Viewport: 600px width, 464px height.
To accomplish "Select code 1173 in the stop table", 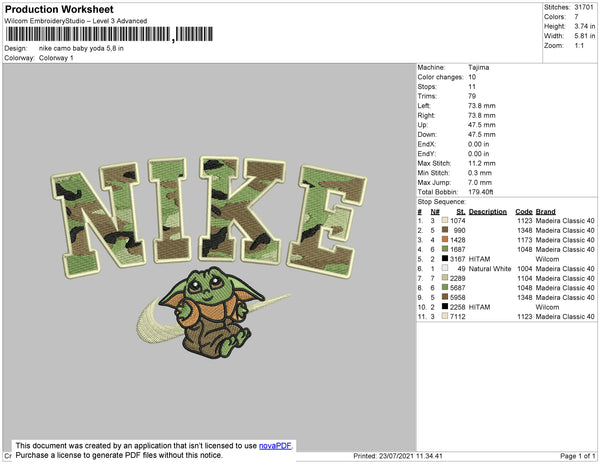I will tap(525, 240).
